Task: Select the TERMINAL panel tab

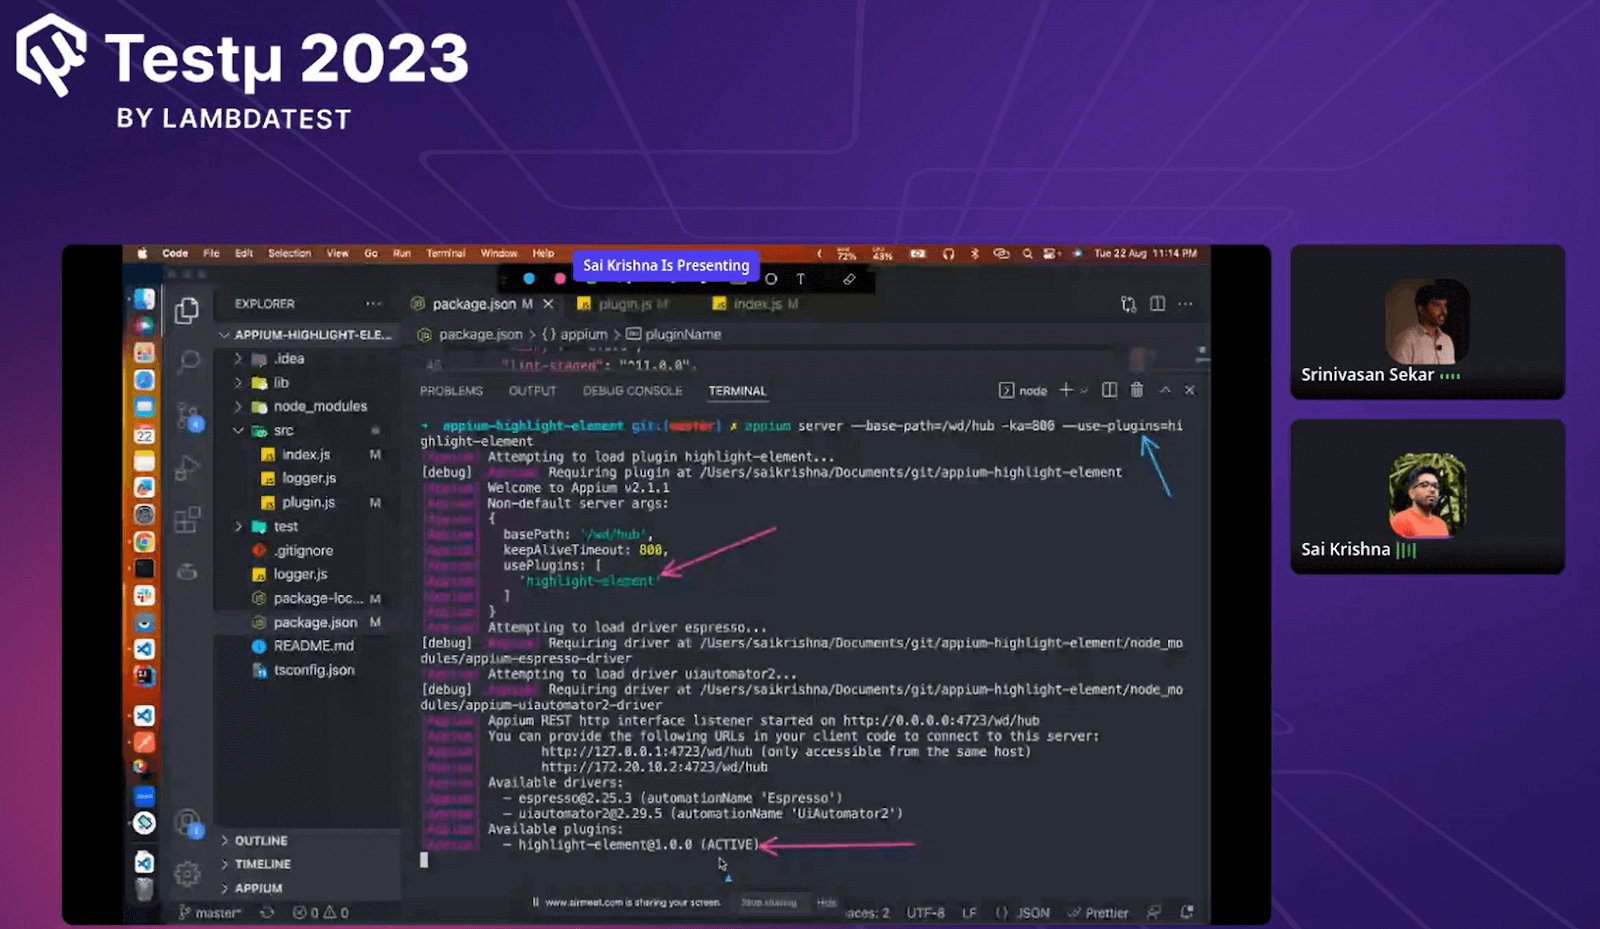Action: (737, 391)
